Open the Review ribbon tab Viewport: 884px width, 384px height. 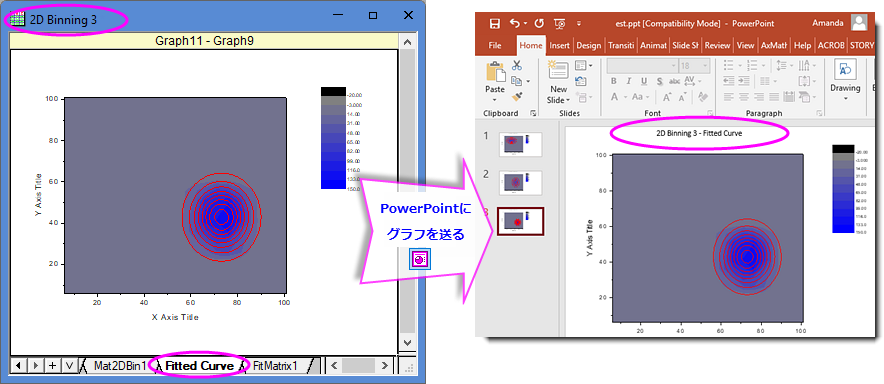click(x=717, y=46)
